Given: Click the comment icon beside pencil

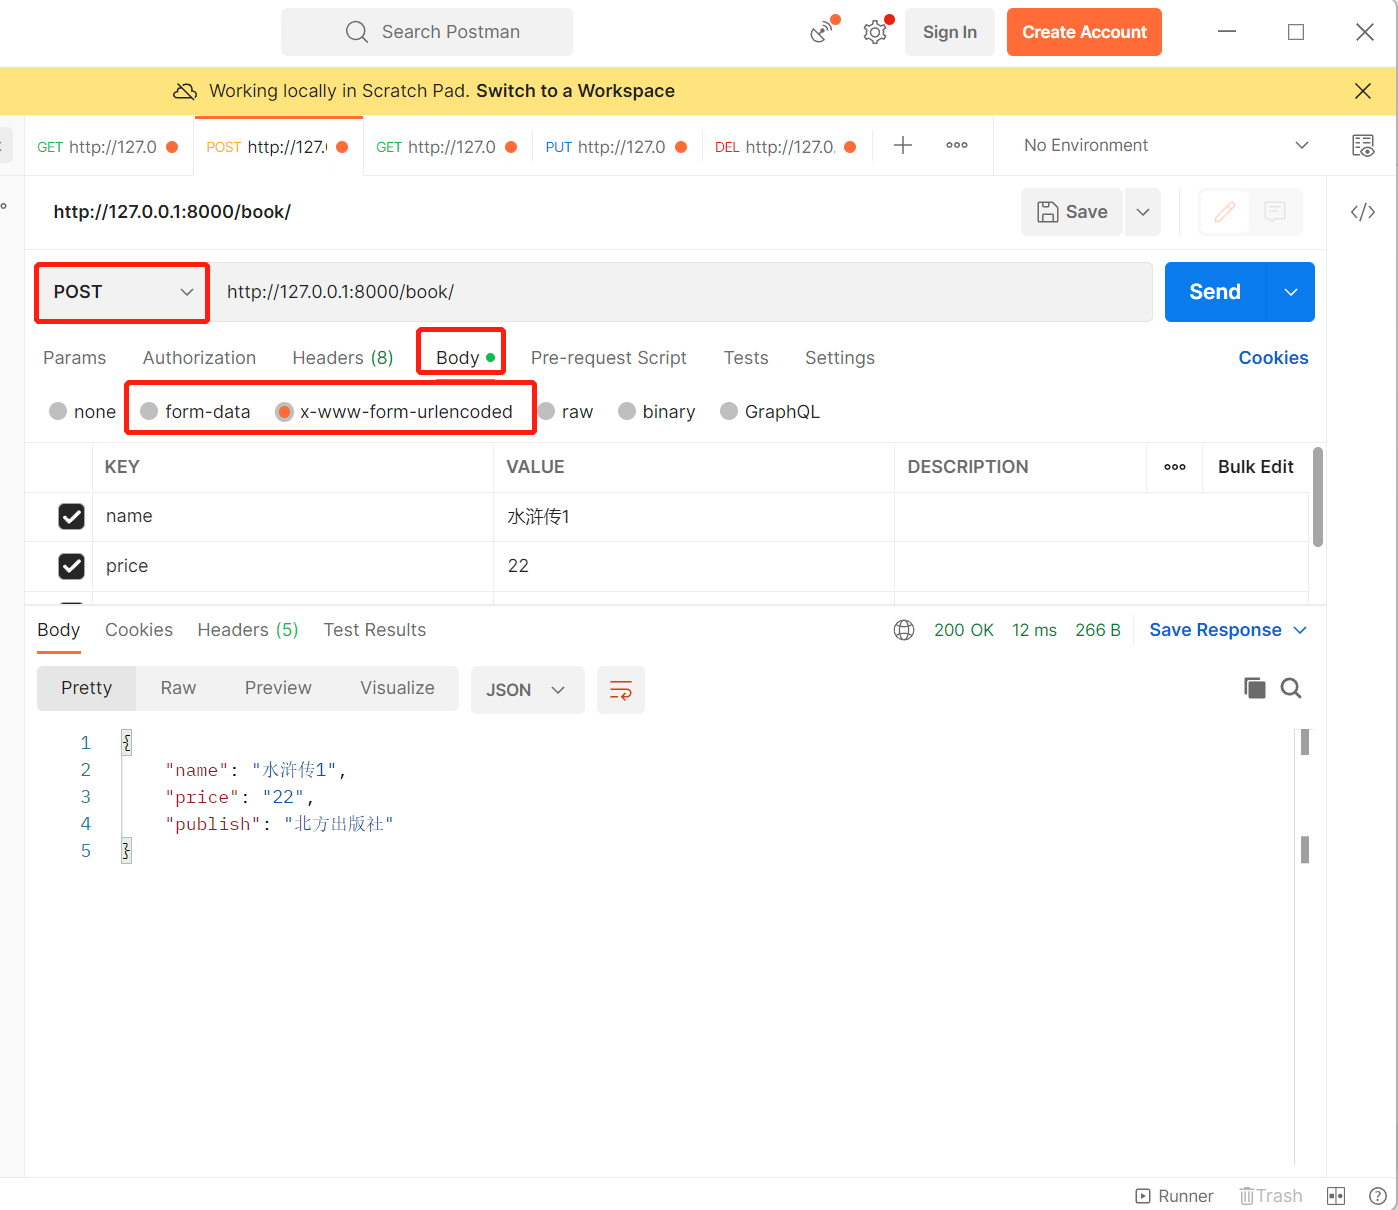Looking at the screenshot, I should pos(1275,212).
